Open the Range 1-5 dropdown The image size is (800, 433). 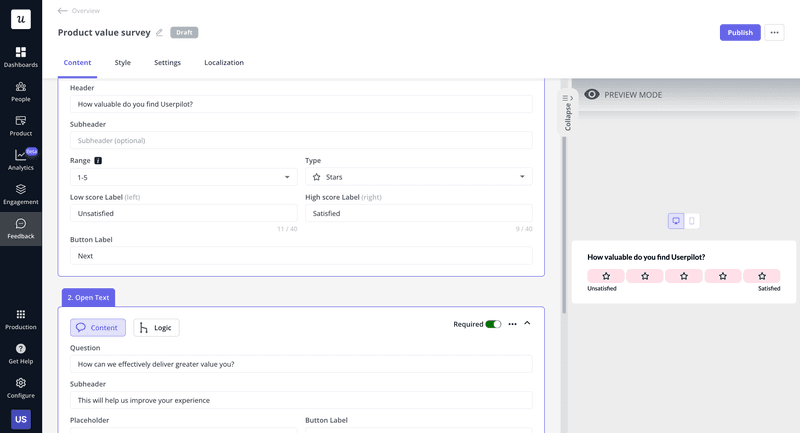tap(183, 177)
